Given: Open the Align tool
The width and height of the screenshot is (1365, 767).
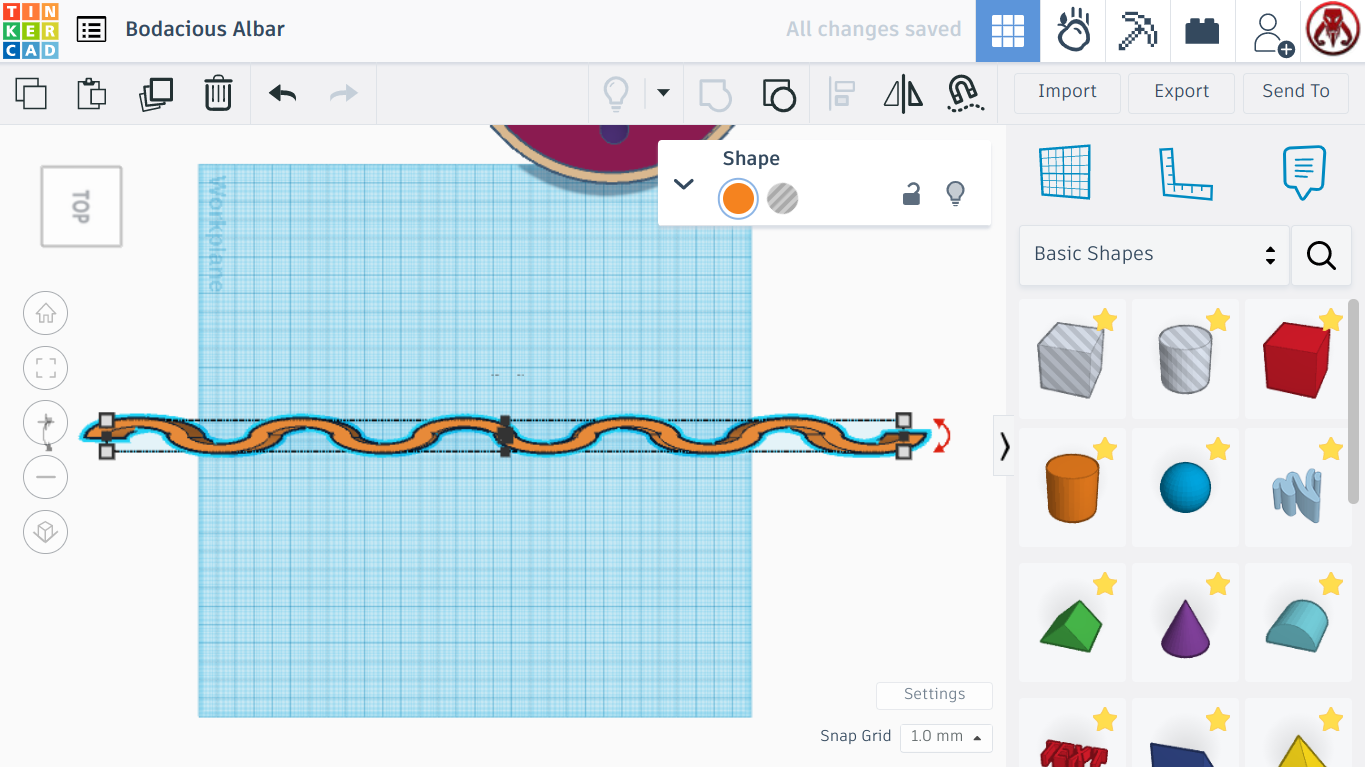Looking at the screenshot, I should 842,94.
